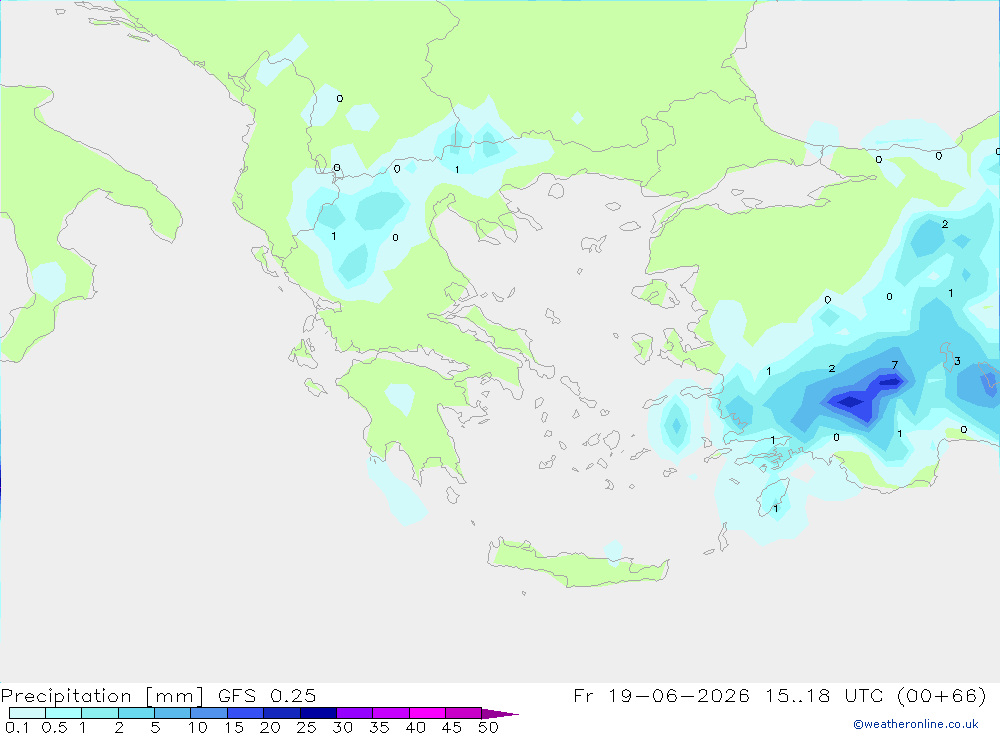Pick the 5–10 mm legend swatch
The image size is (1000, 733).
point(172,713)
